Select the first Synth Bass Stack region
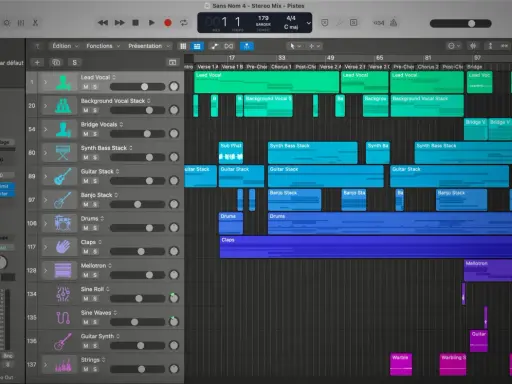 coord(313,153)
